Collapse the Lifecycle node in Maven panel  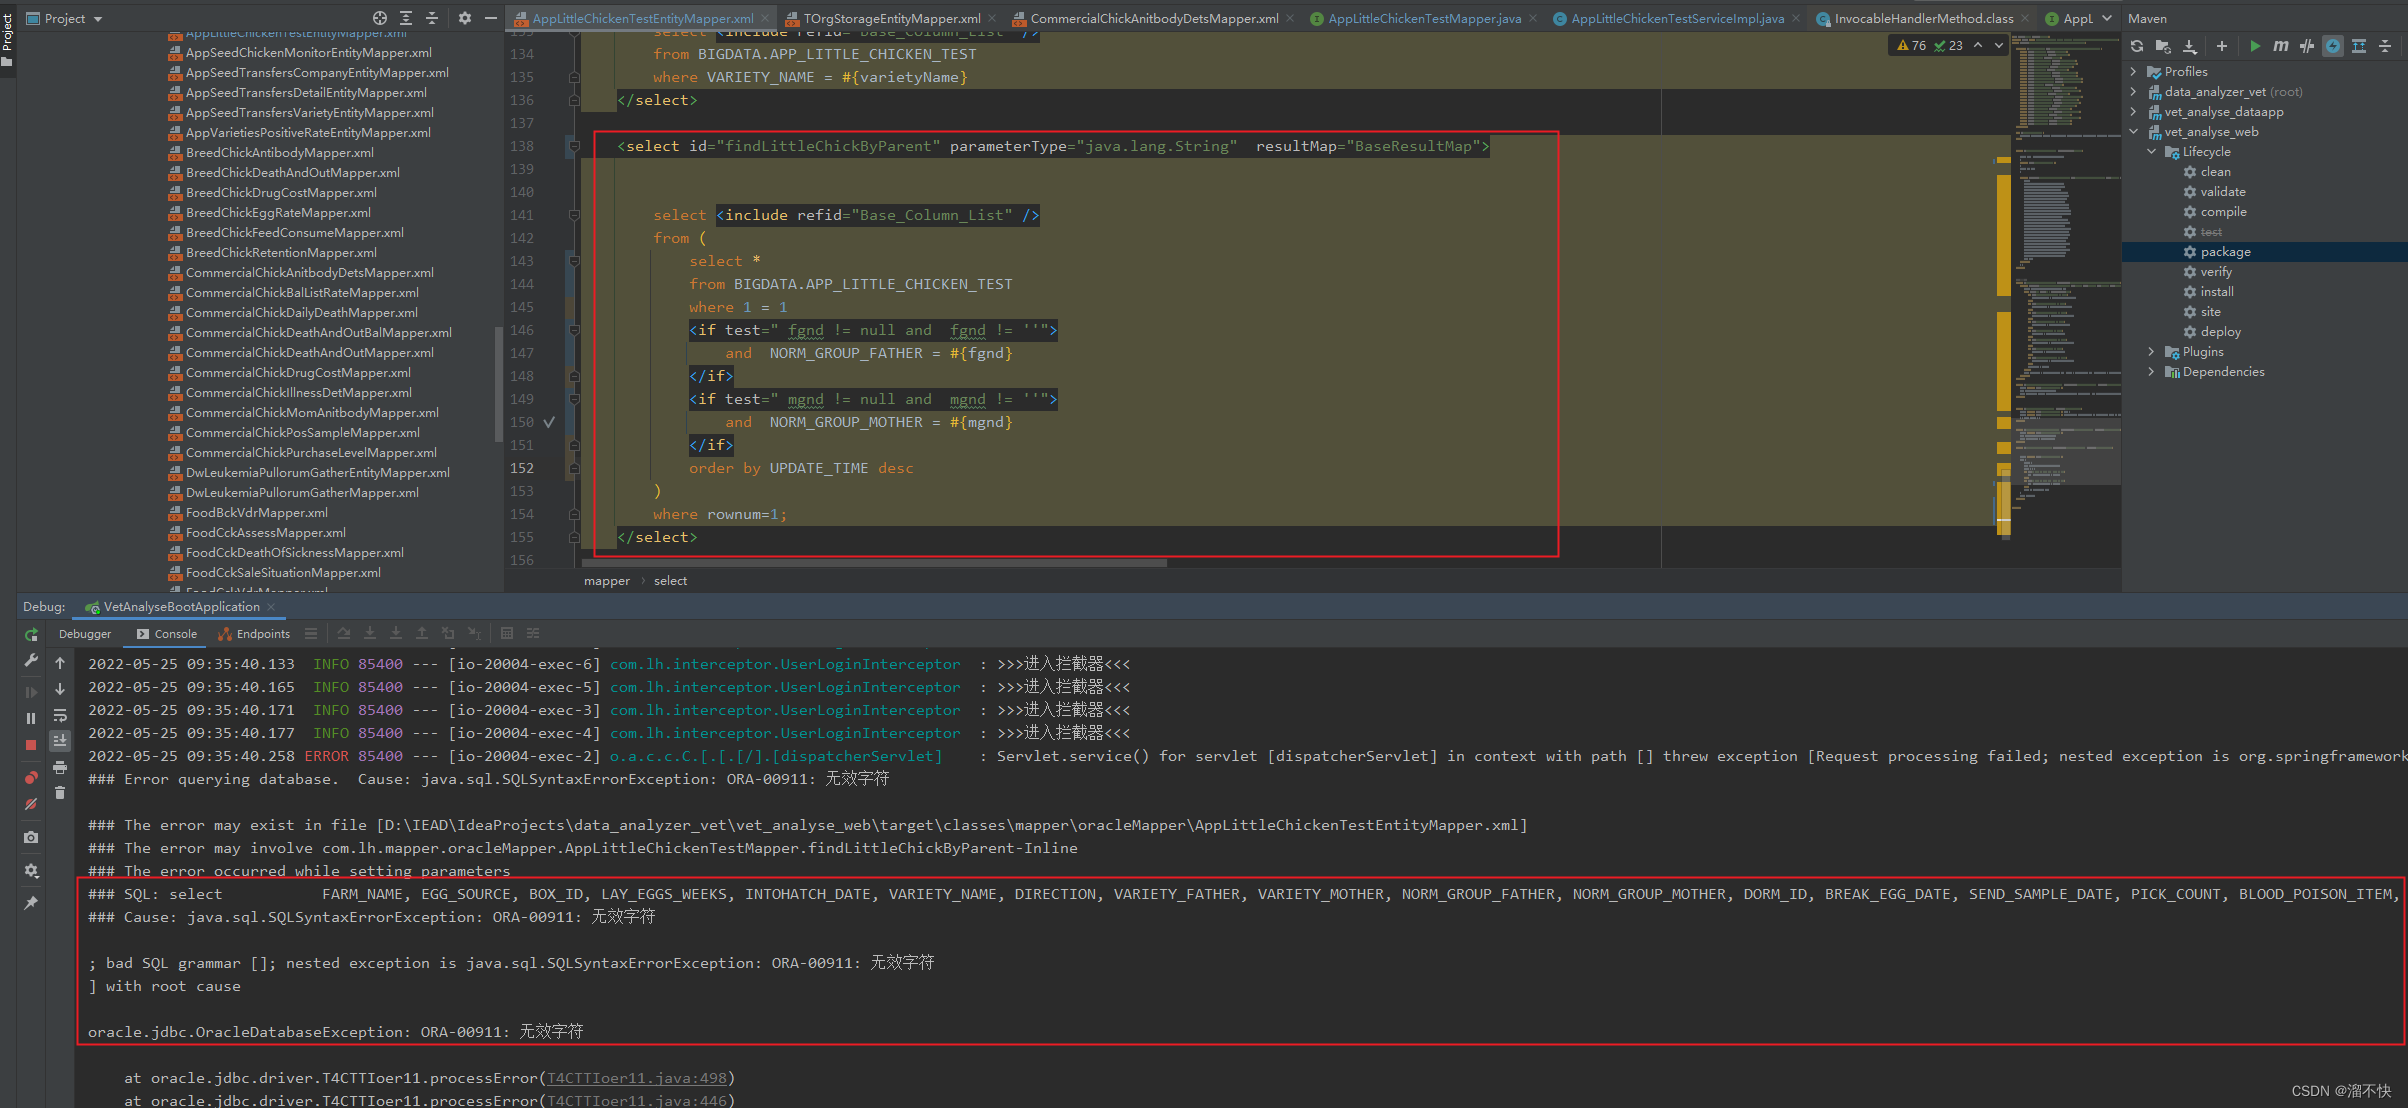[x=2151, y=151]
